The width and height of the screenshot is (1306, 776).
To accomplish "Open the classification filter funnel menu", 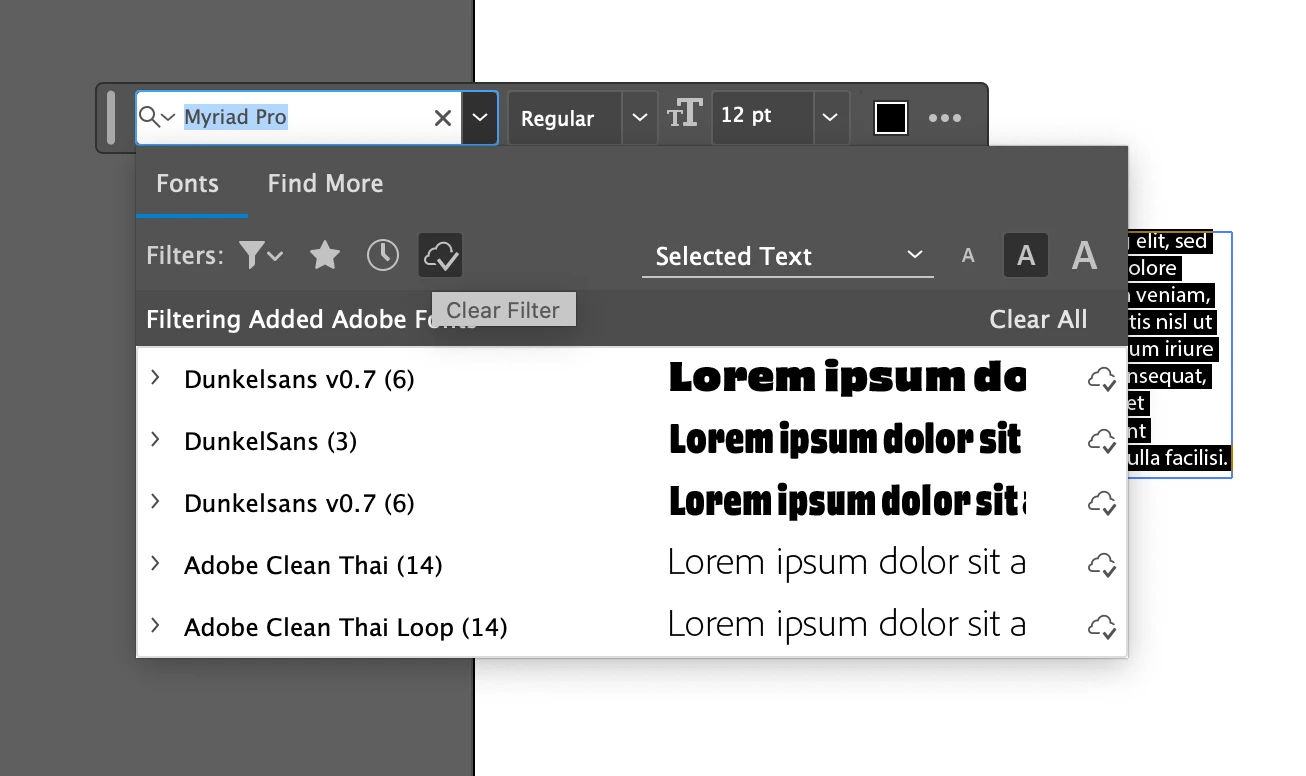I will [261, 256].
